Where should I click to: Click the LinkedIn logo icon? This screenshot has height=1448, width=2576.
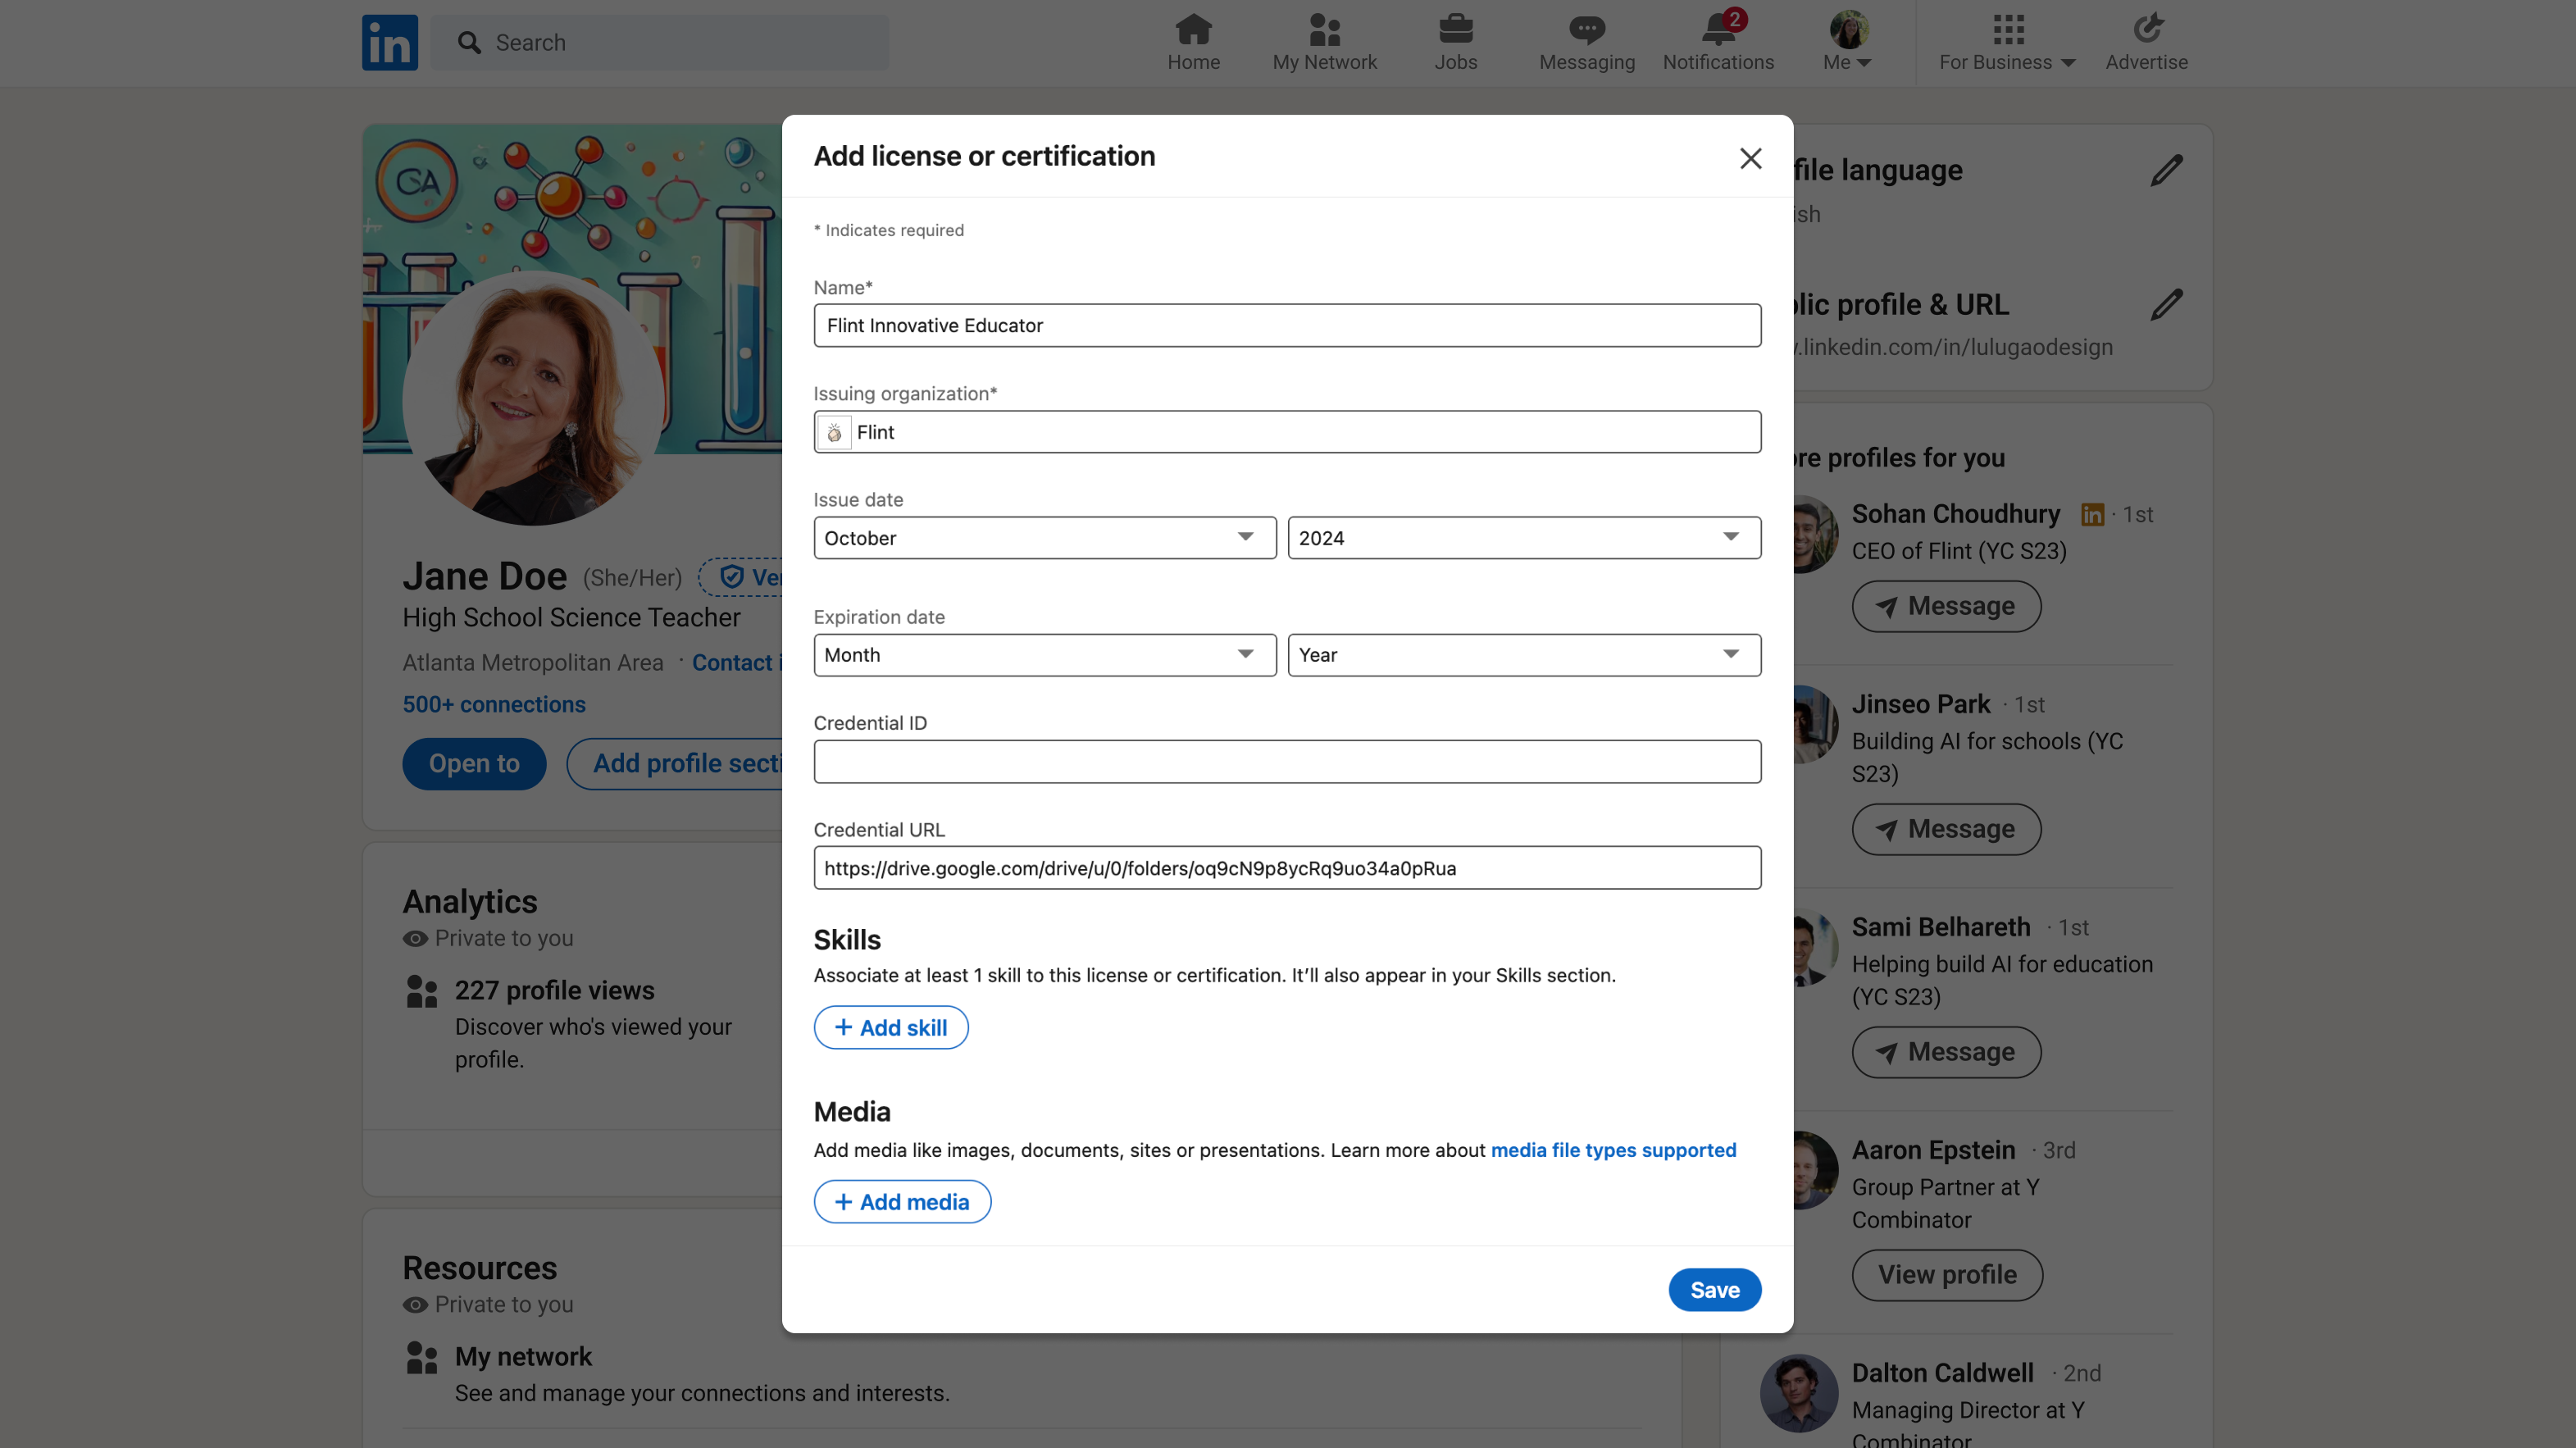tap(390, 42)
